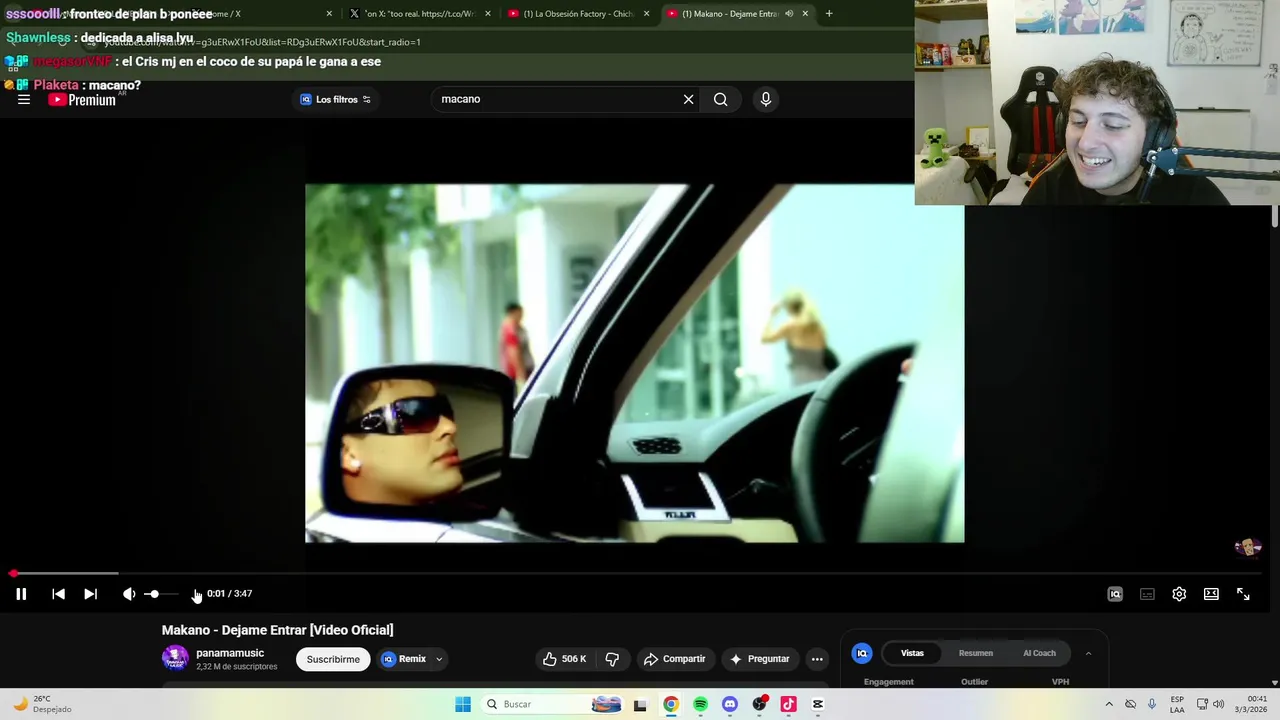Click the video title text
The width and height of the screenshot is (1280, 720).
(x=277, y=630)
